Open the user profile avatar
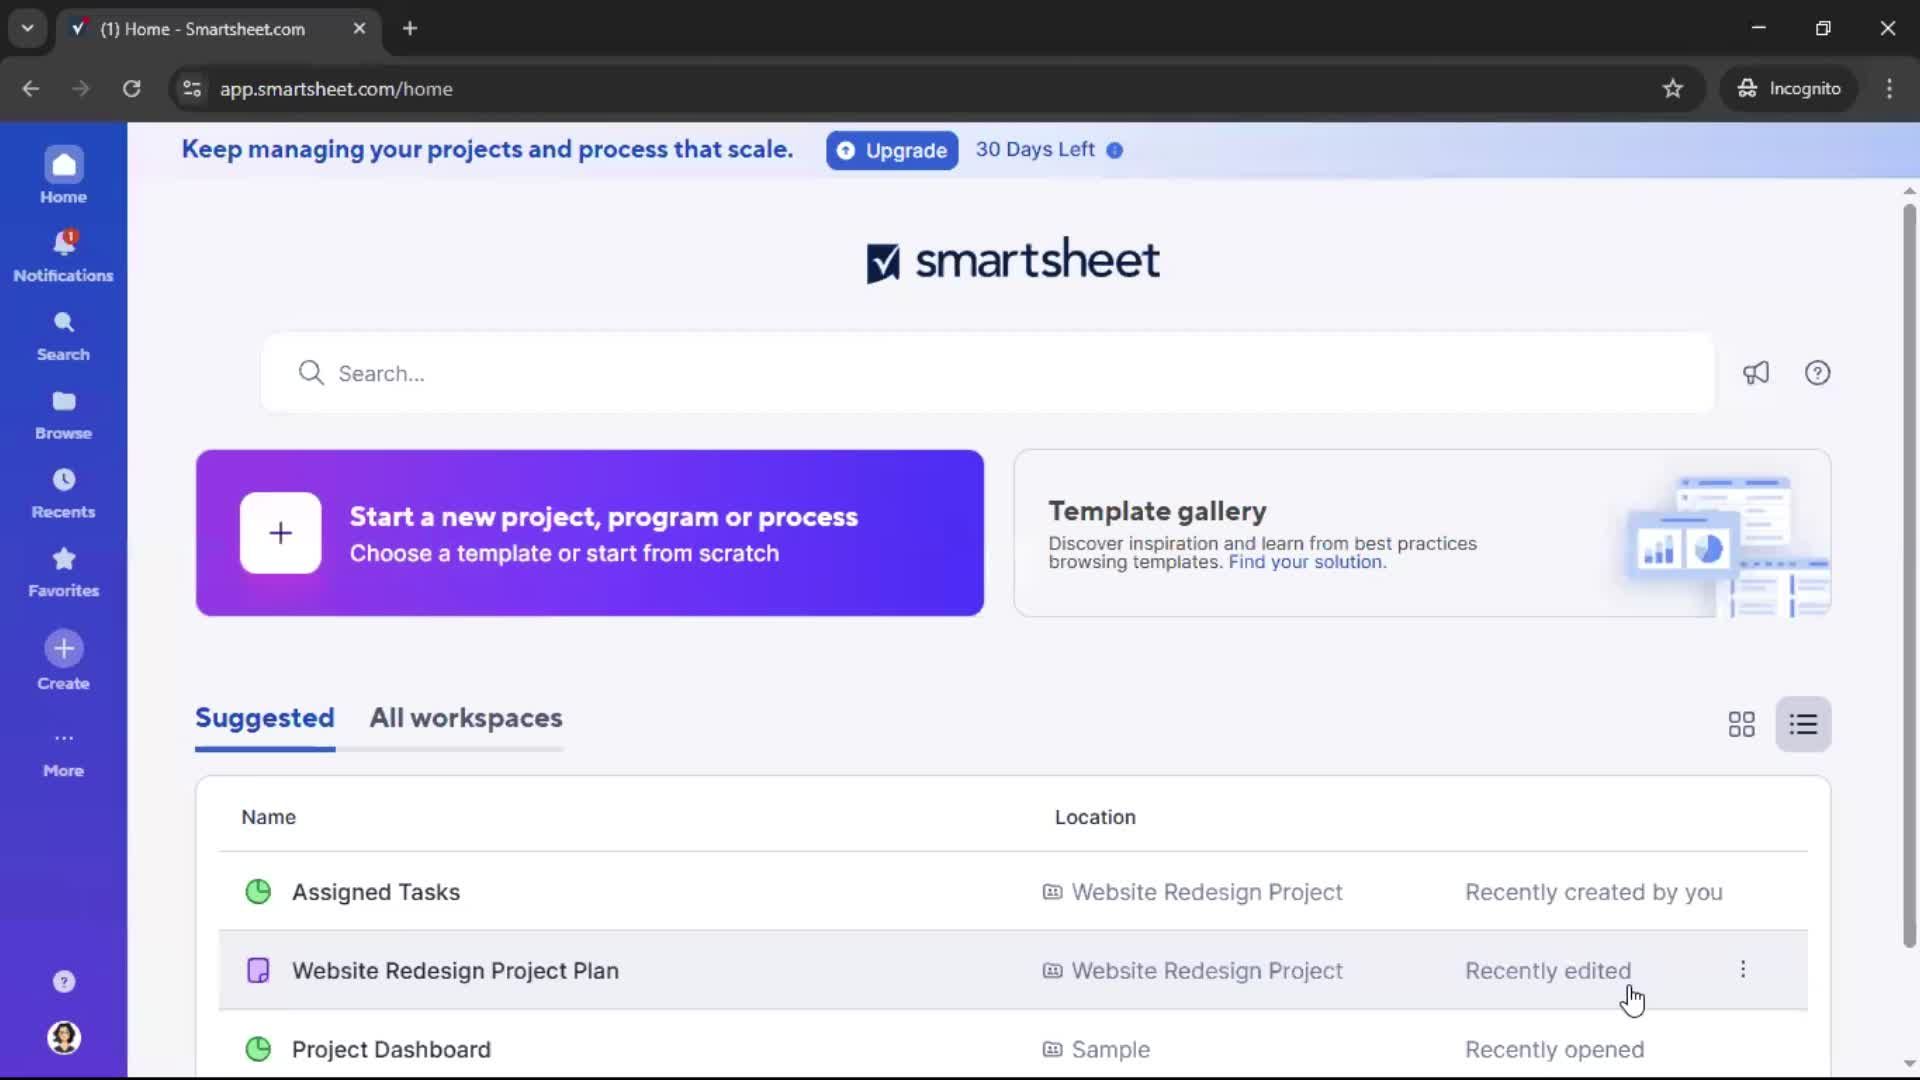Screen dimensions: 1920x1080 pos(63,1037)
